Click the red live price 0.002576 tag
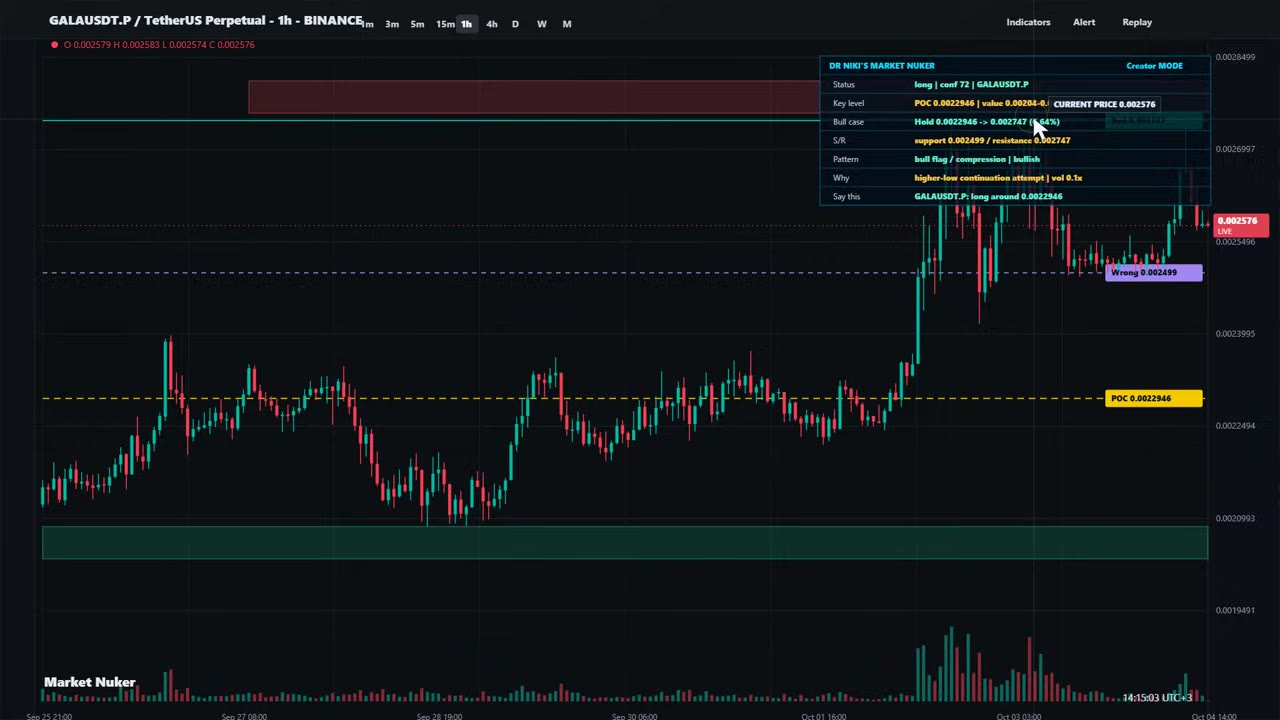This screenshot has height=720, width=1280. click(1241, 225)
